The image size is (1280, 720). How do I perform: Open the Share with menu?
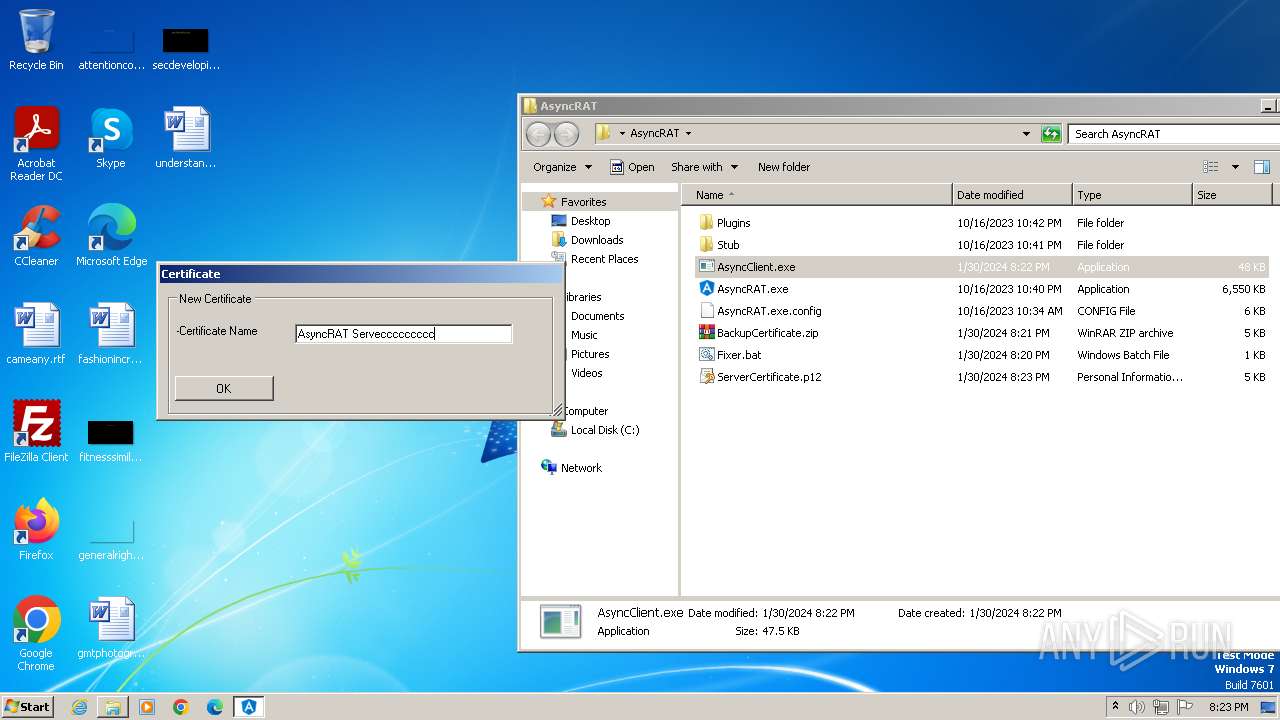[704, 167]
